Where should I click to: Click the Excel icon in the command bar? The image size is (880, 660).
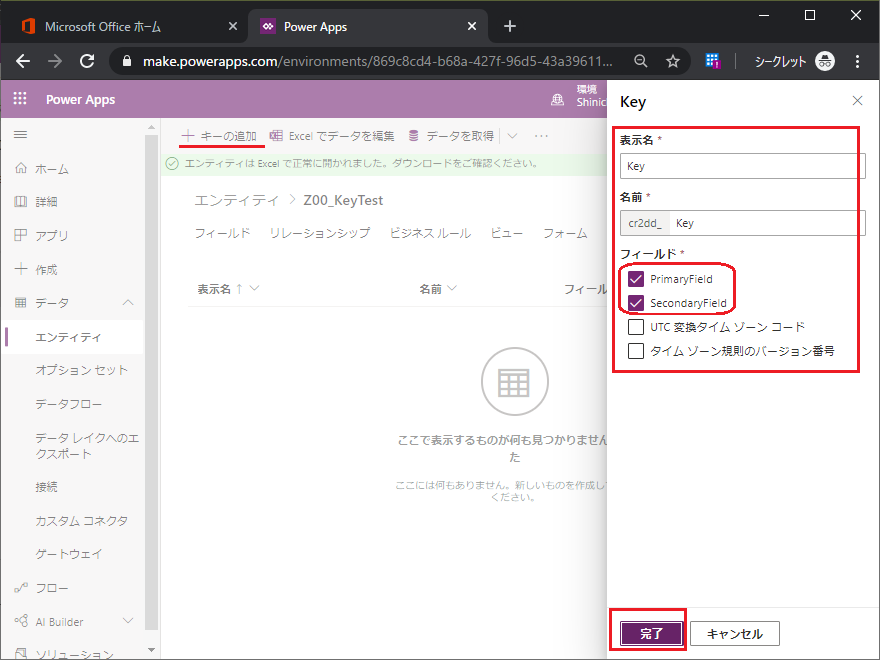(276, 136)
